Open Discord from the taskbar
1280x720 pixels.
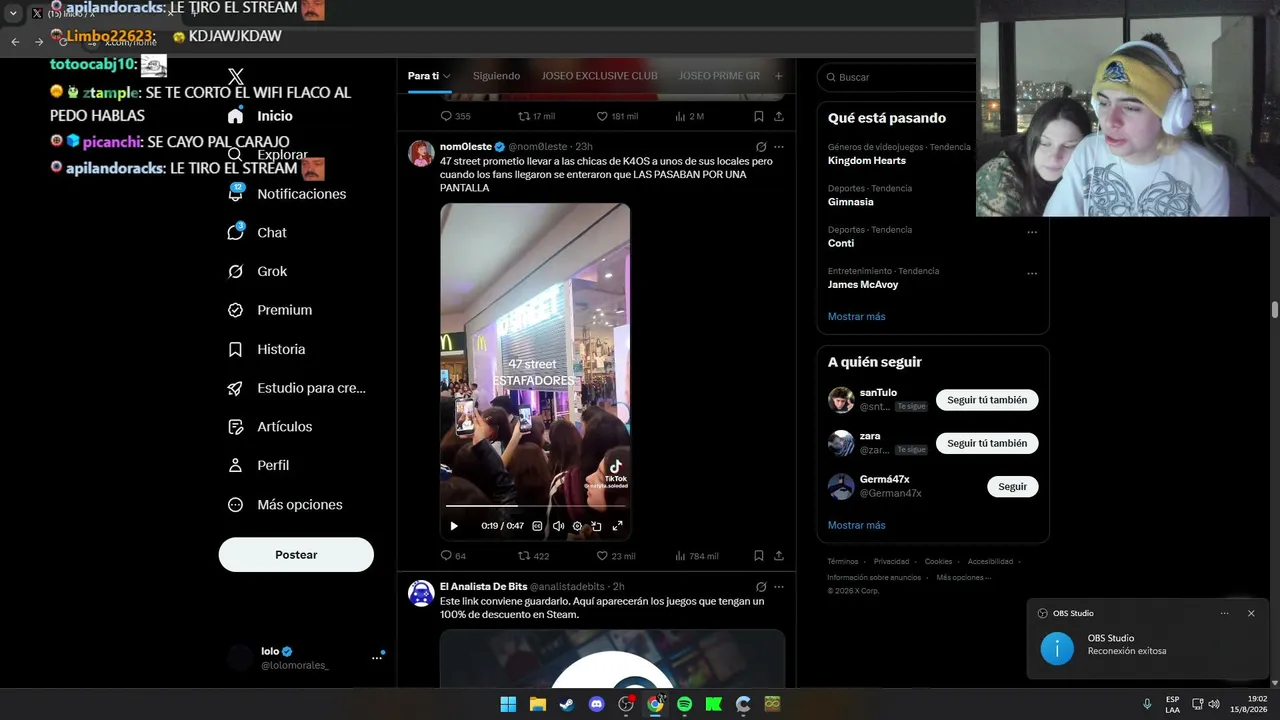pos(597,704)
